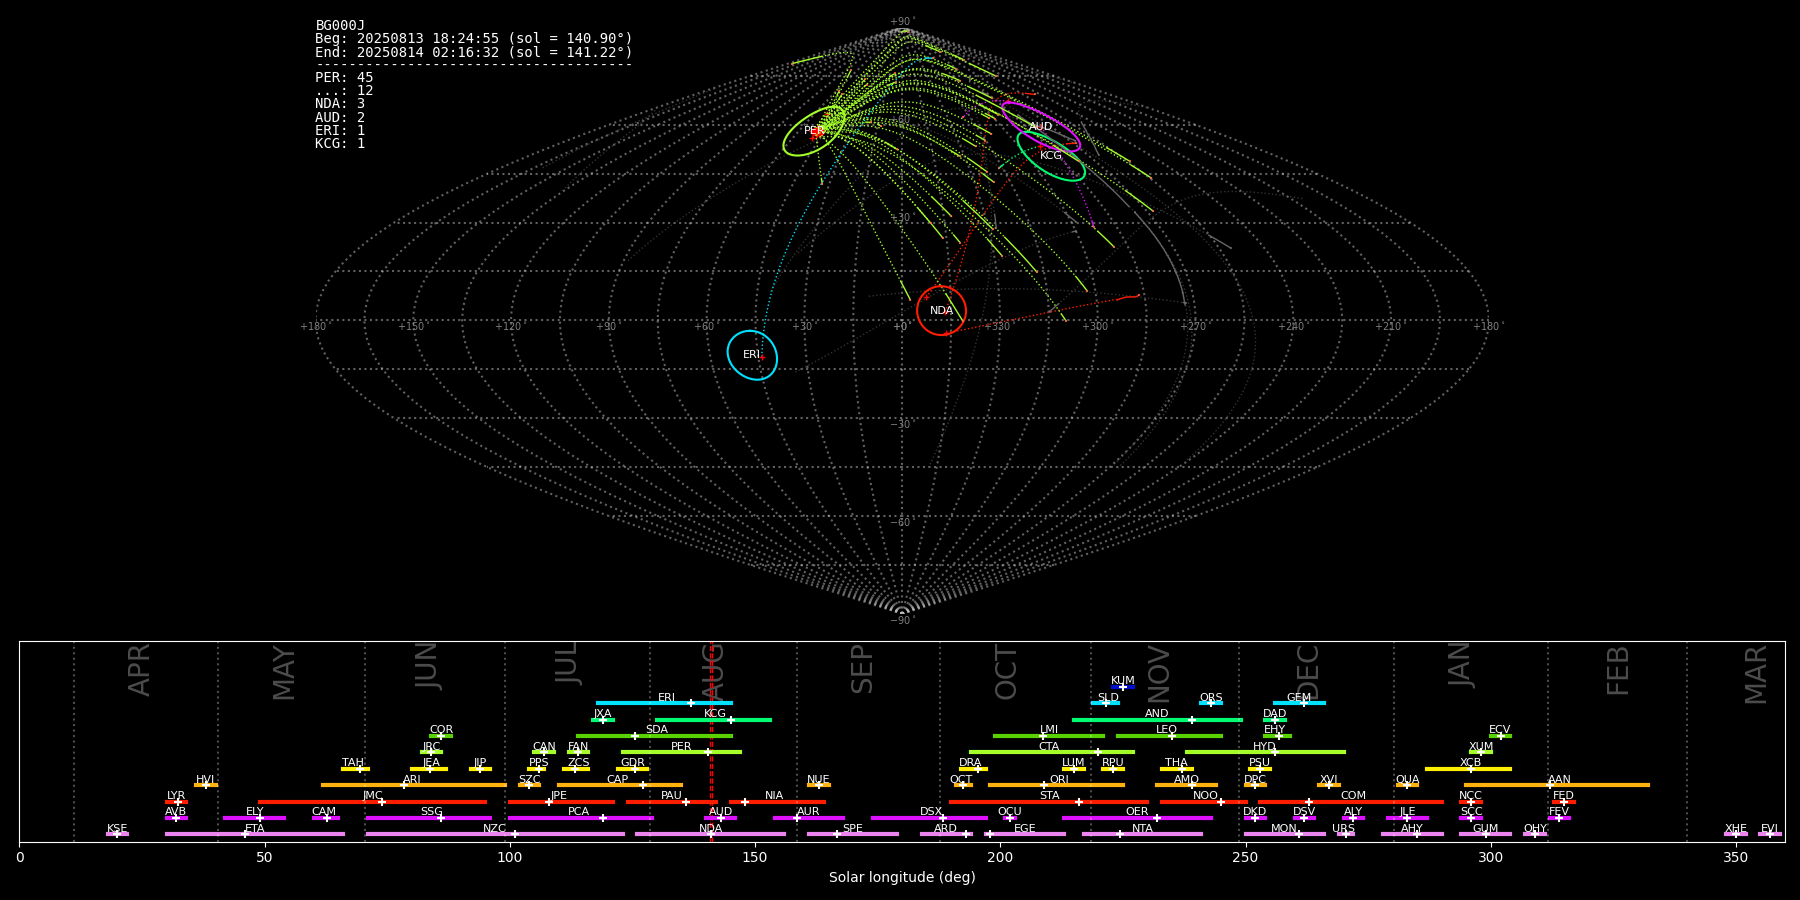Select the GEM shower bar in the timeline
Viewport: 1800px width, 900px height.
(x=1299, y=703)
